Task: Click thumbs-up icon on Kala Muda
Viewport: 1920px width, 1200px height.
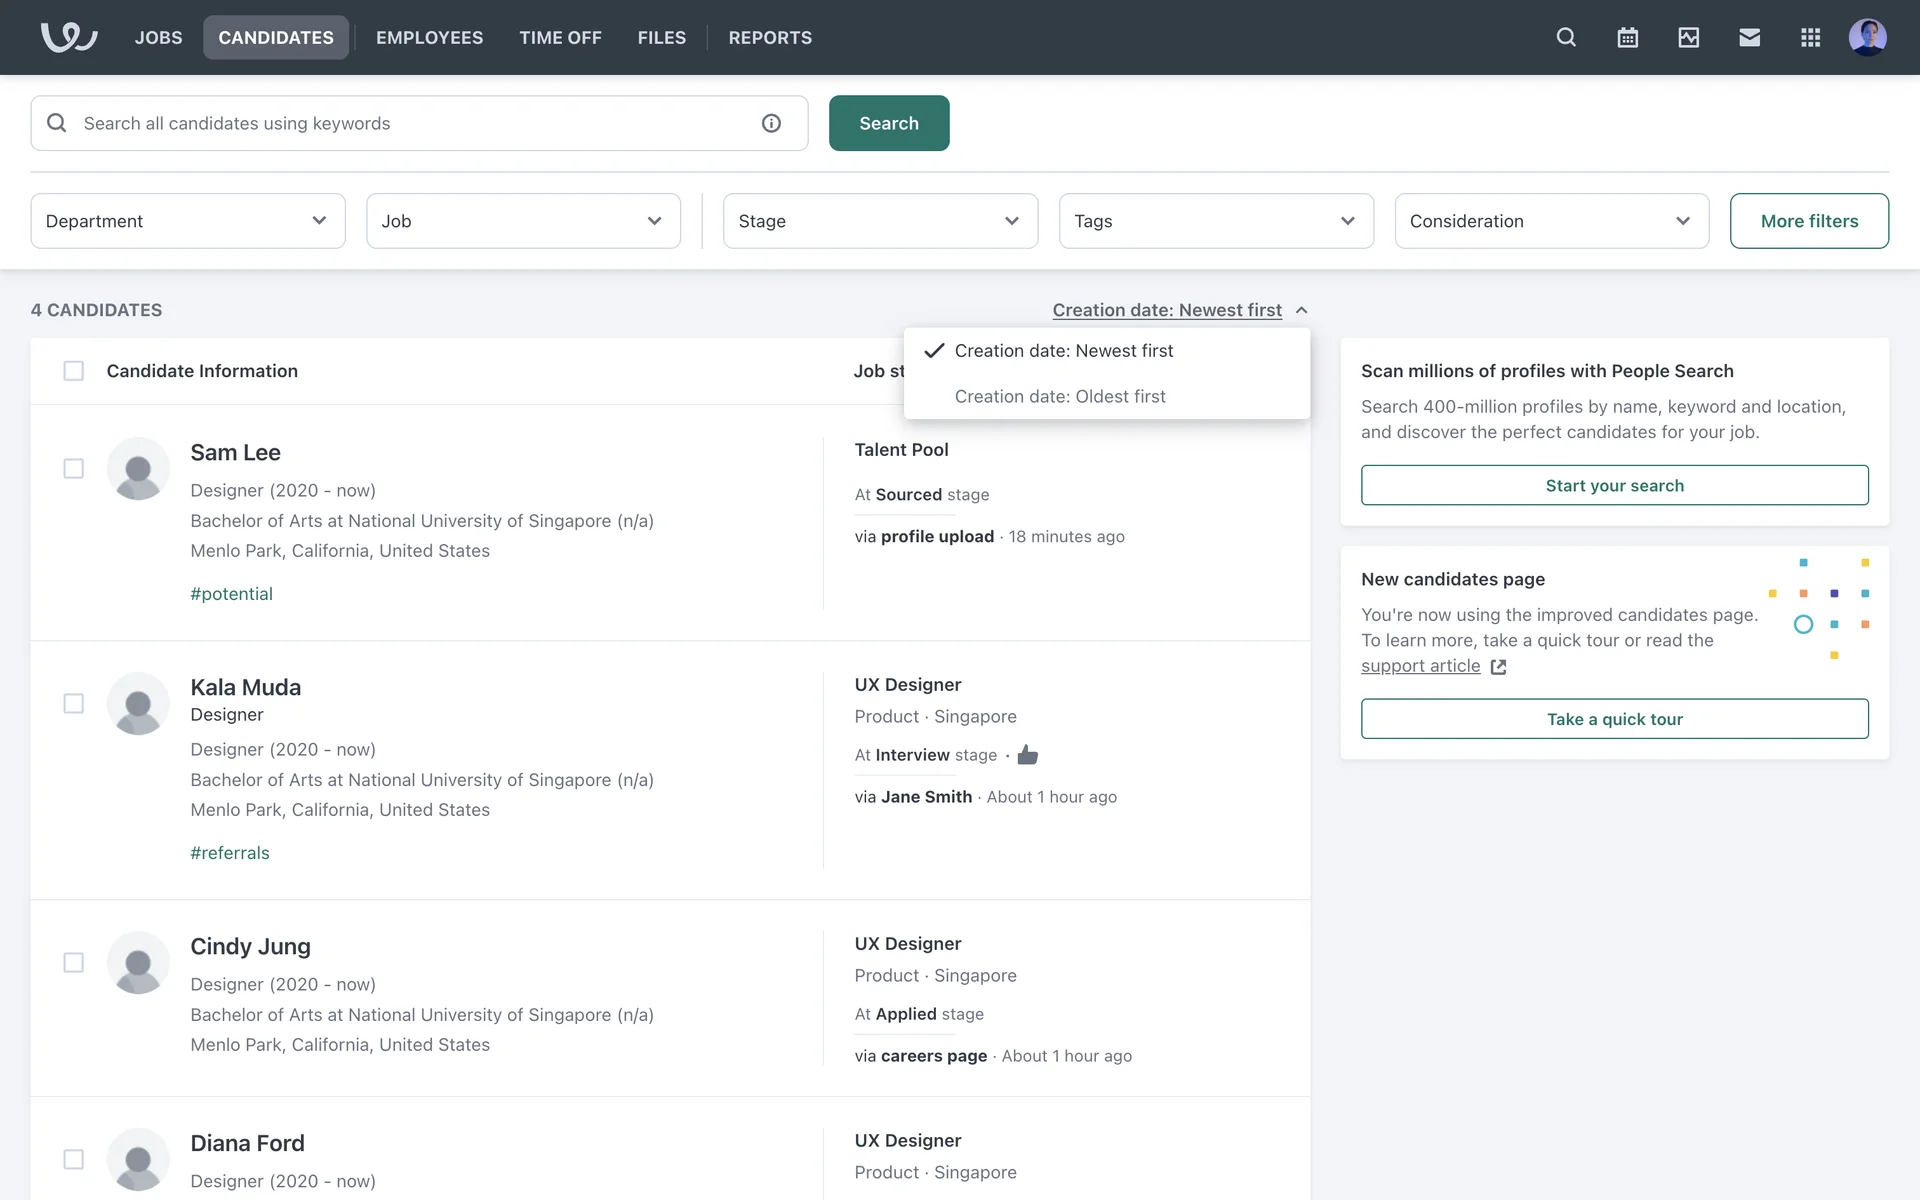Action: [1027, 755]
